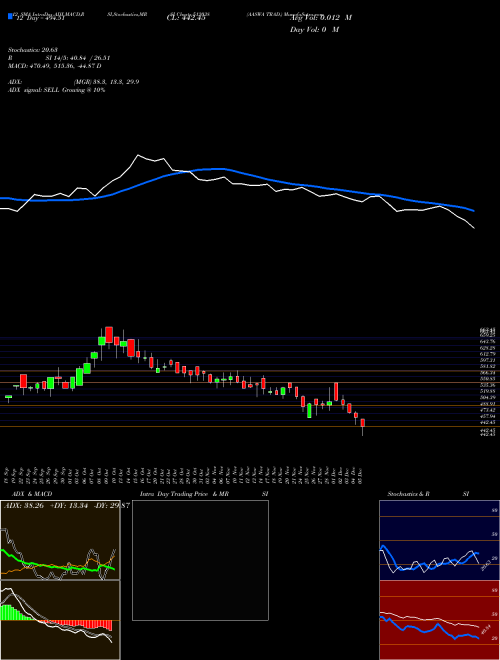The width and height of the screenshot is (500, 660).
Task: Click the 'SI 14/3: 40.84 / 26.51' value
Action: pos(78,58)
